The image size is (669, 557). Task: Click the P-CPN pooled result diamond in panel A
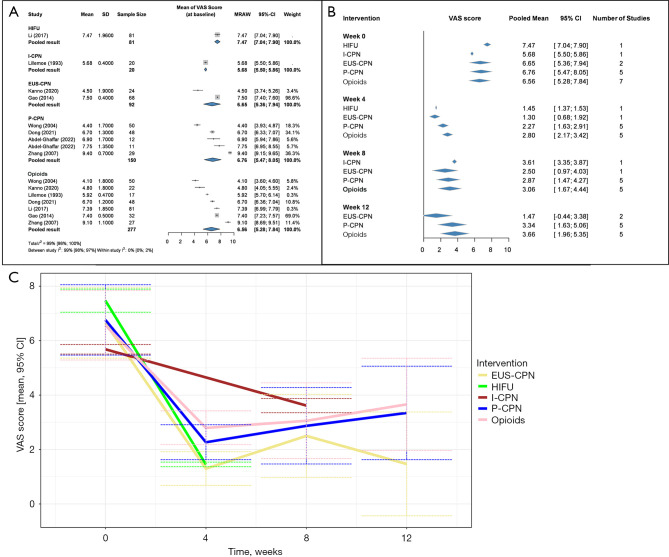pyautogui.click(x=213, y=160)
